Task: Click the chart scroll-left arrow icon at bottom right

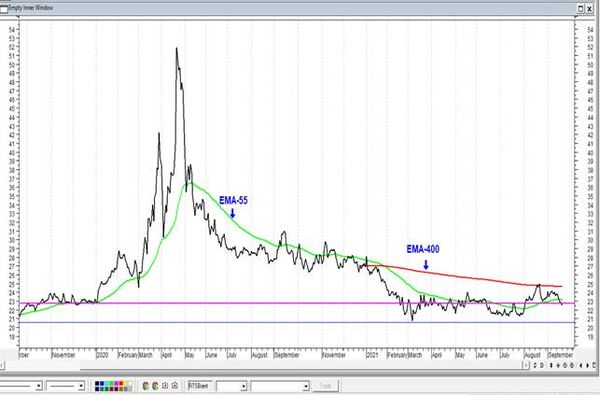Action: pyautogui.click(x=581, y=366)
